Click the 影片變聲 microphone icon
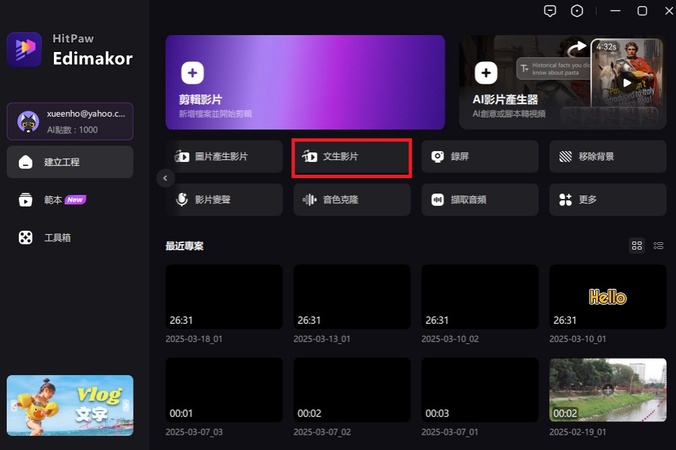Viewport: 676px width, 450px height. (x=182, y=200)
